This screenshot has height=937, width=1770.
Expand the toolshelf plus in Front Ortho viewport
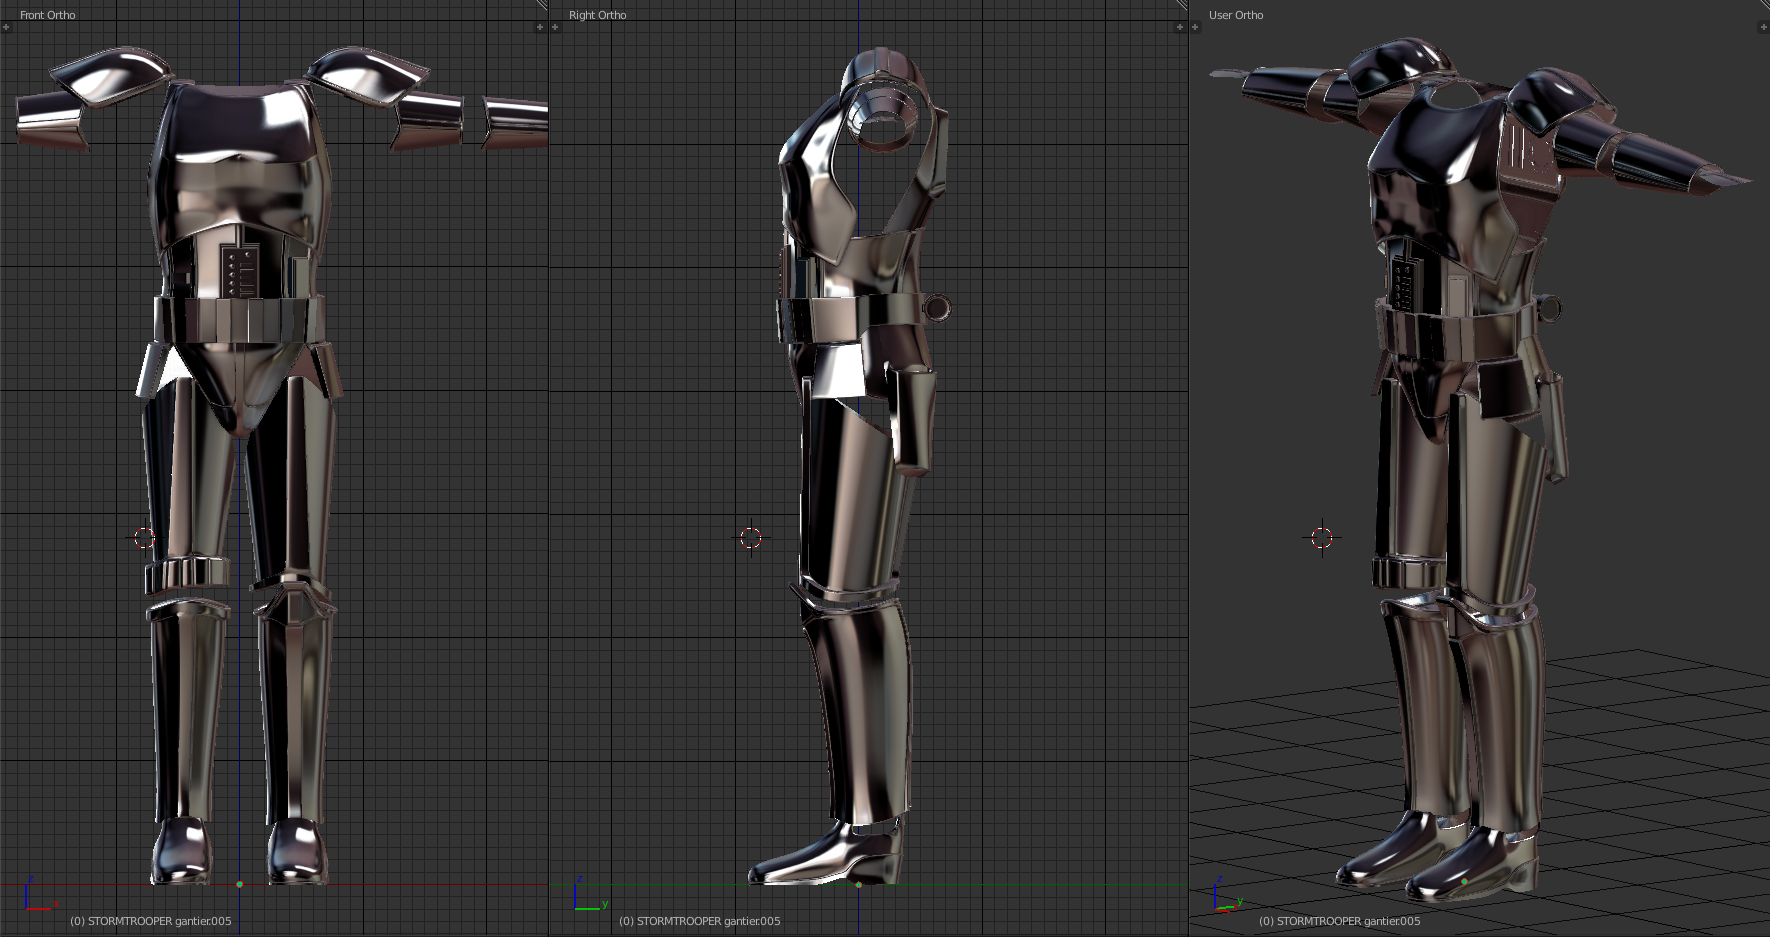tap(5, 27)
